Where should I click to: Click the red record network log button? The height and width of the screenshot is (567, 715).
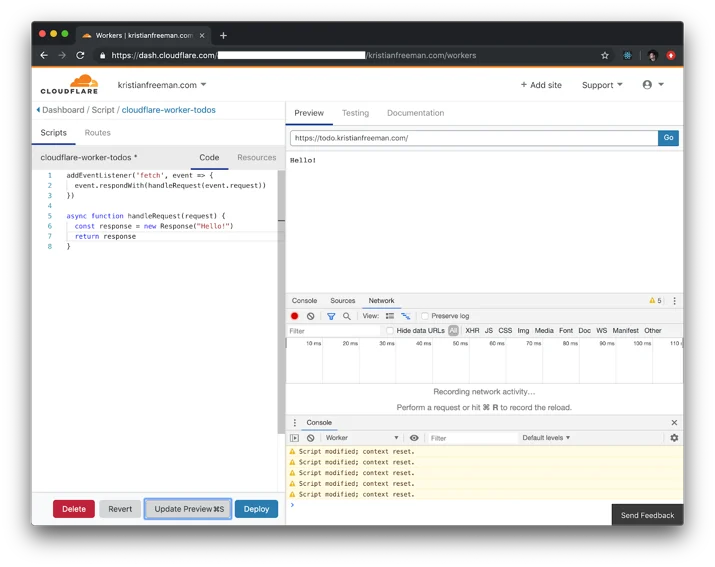[x=295, y=316]
